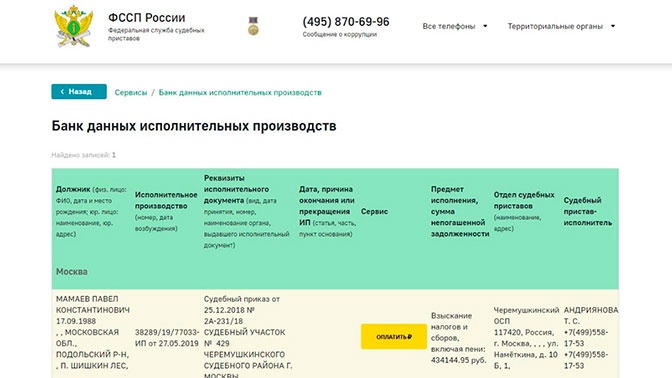
Task: Click the ruble sign on ОПЛАТИТЬ button
Action: coord(410,337)
